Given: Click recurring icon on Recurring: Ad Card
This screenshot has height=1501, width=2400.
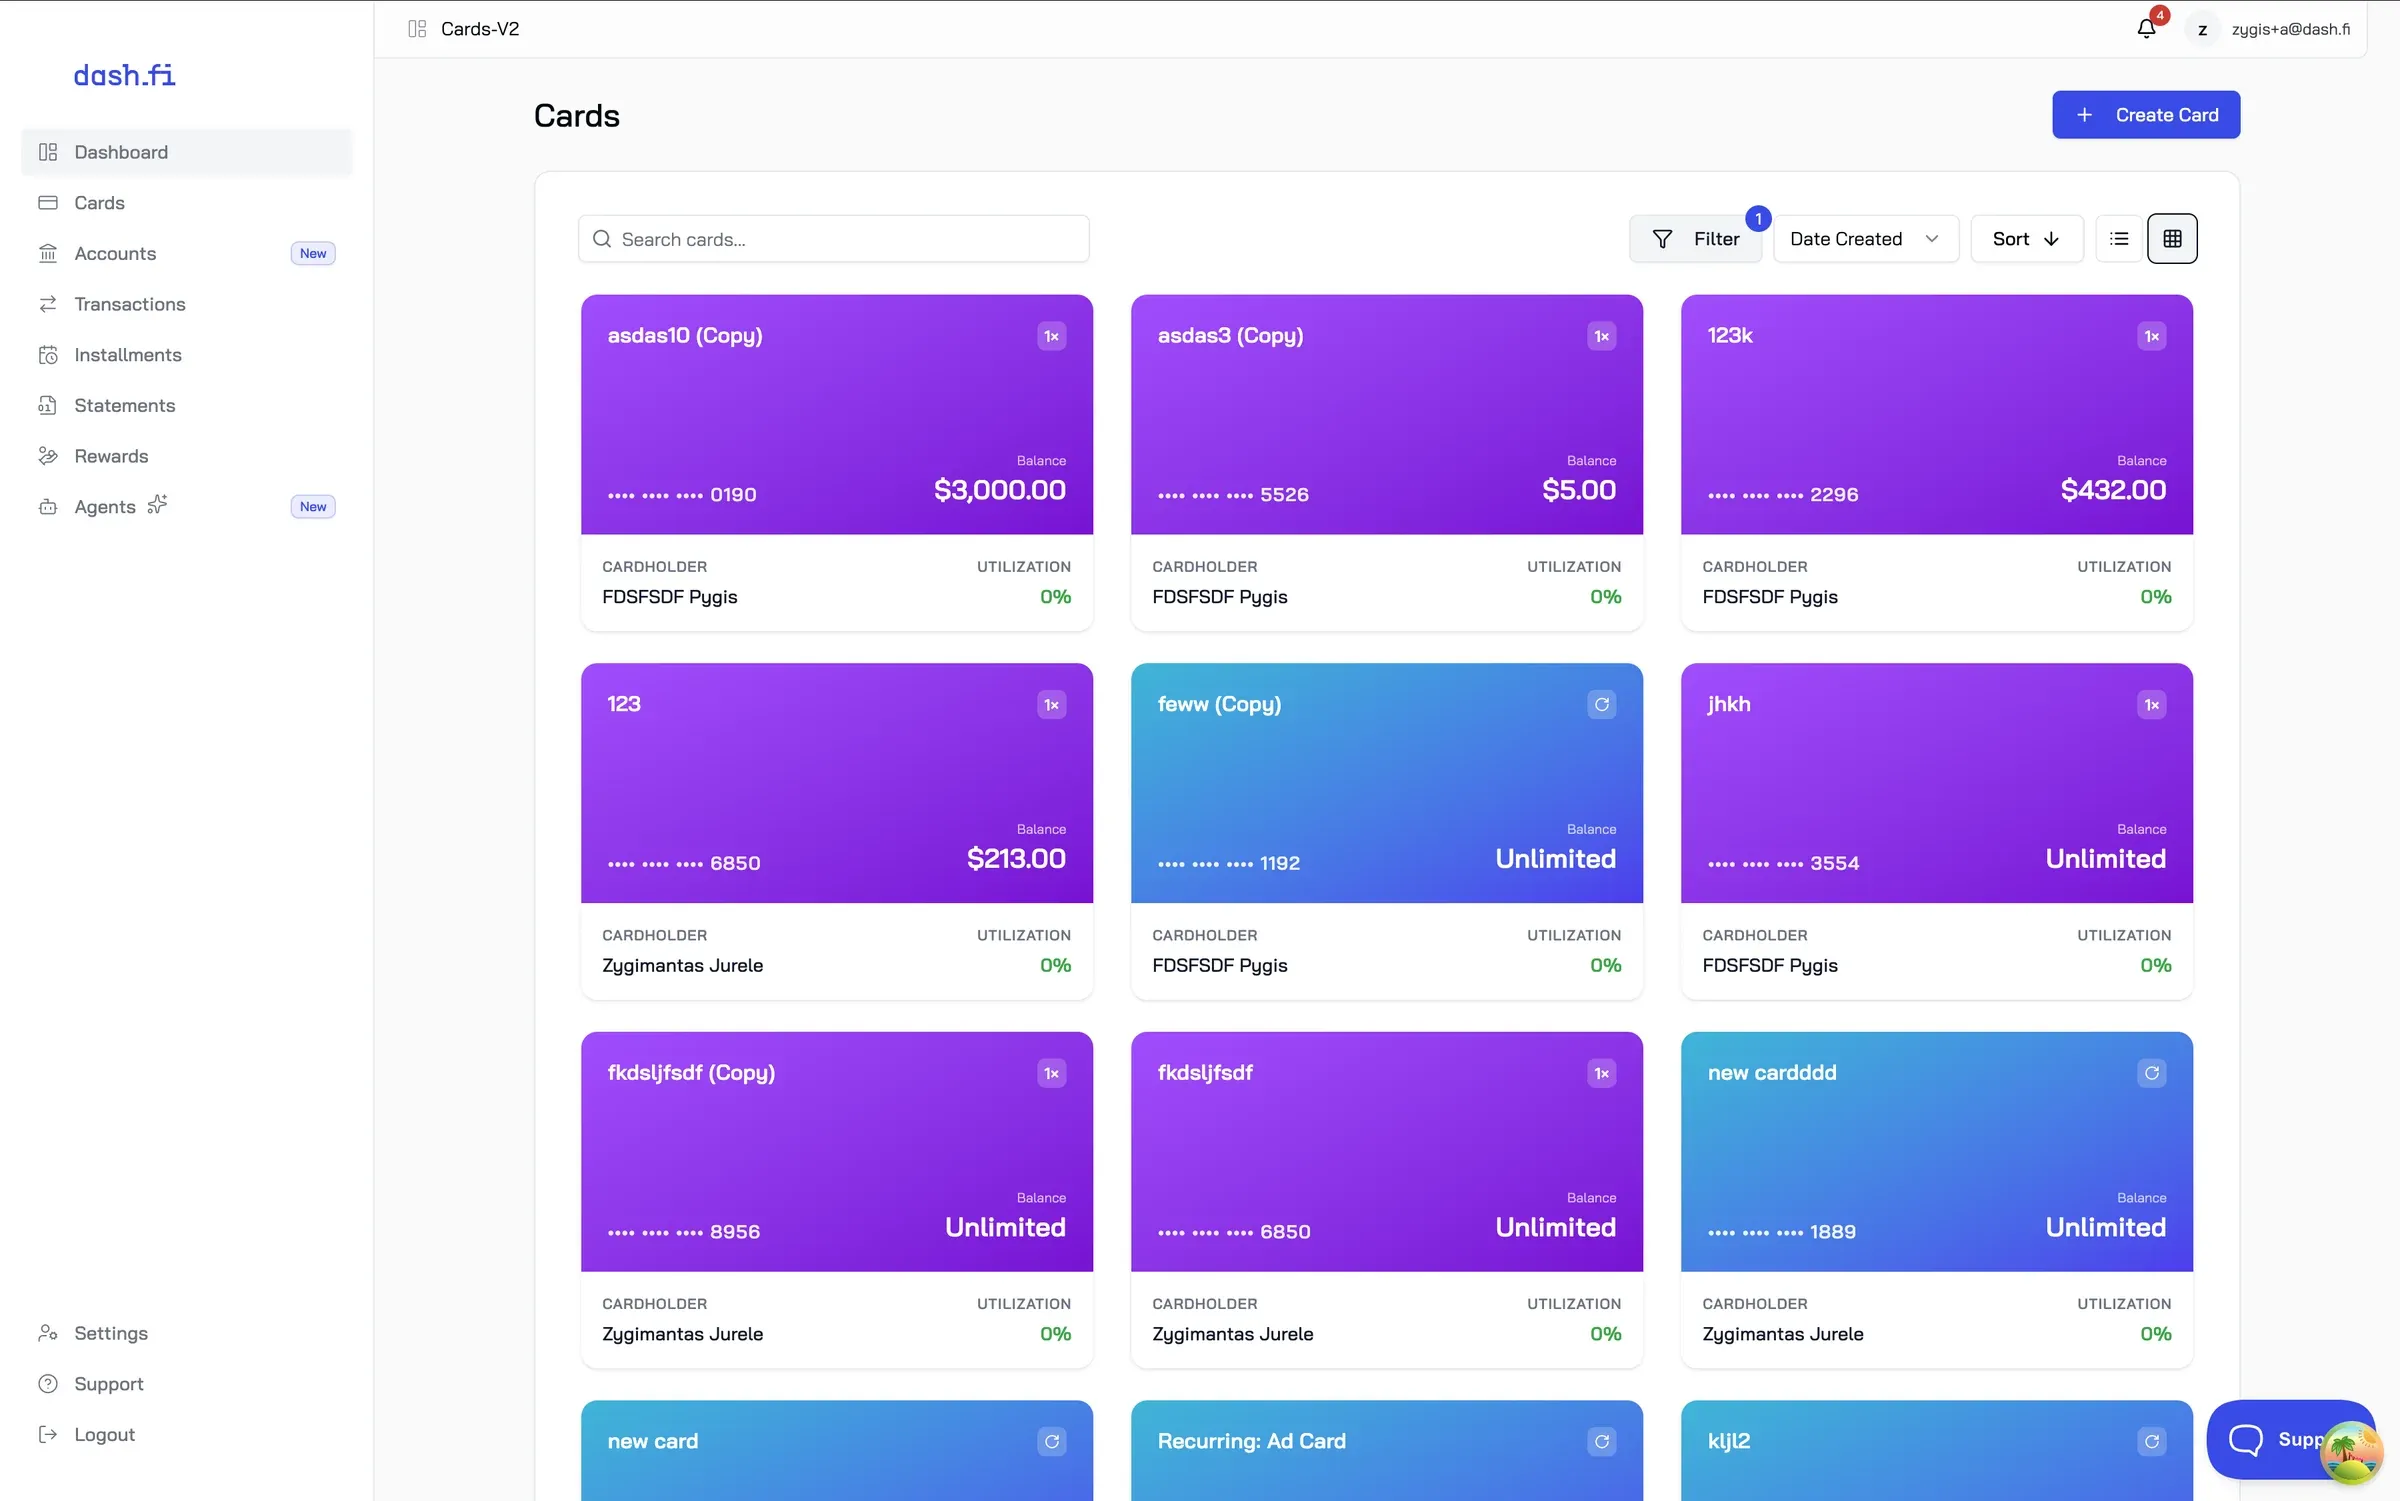Looking at the screenshot, I should coord(1601,1442).
